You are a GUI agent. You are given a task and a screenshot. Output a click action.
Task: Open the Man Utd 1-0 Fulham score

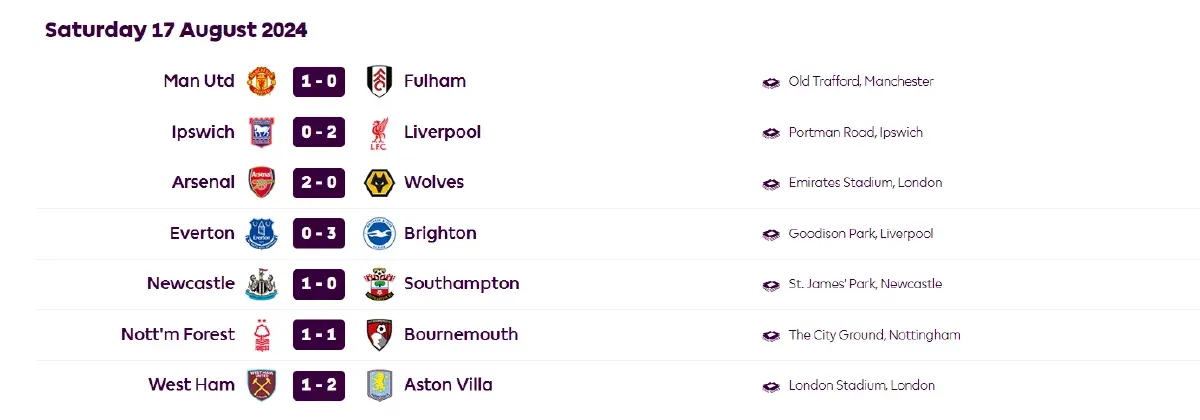319,81
